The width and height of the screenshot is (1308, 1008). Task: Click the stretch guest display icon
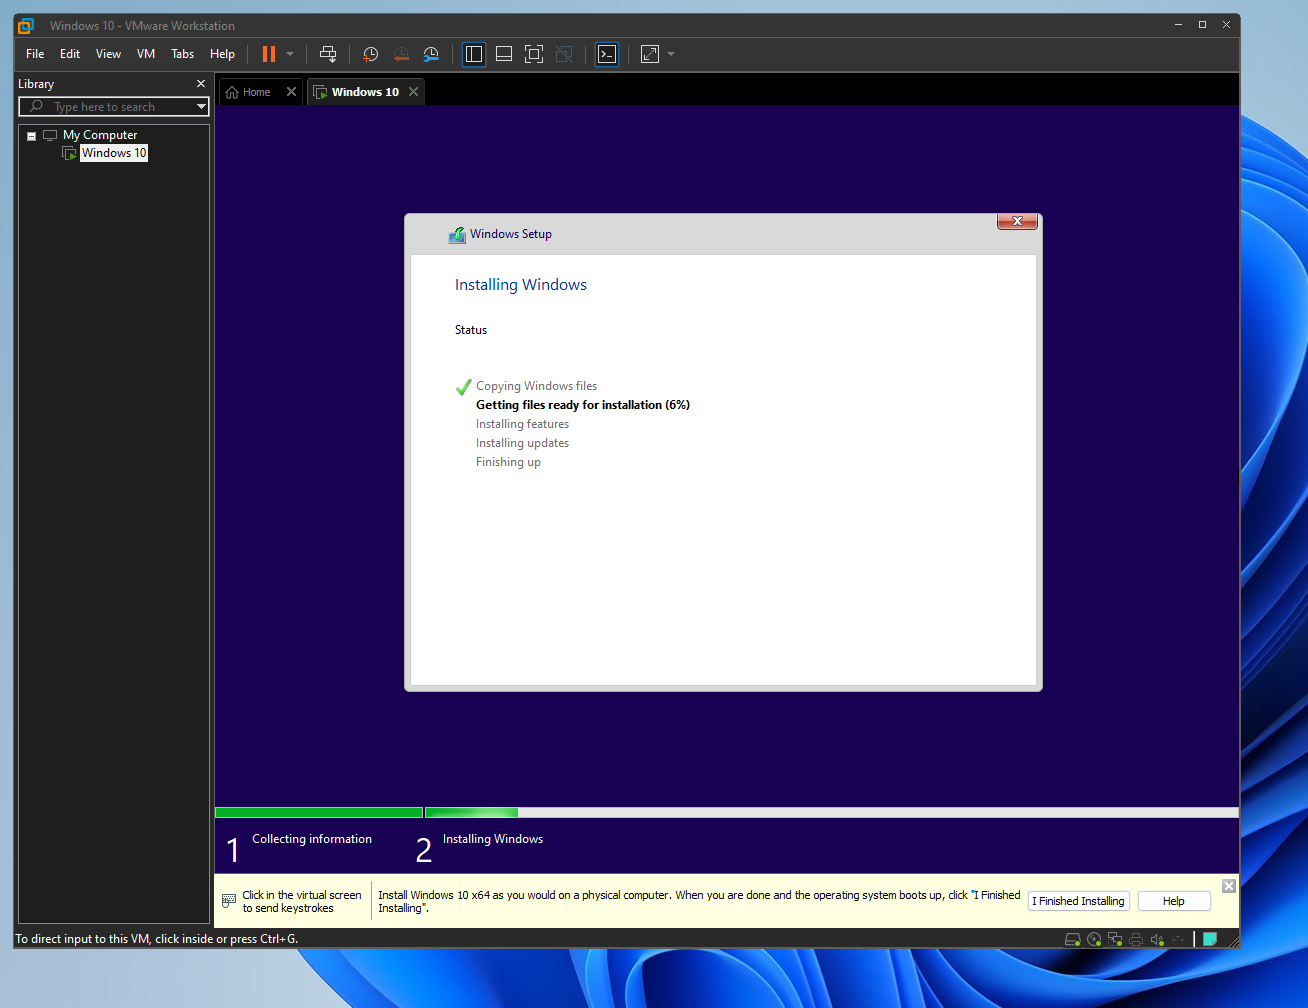650,54
